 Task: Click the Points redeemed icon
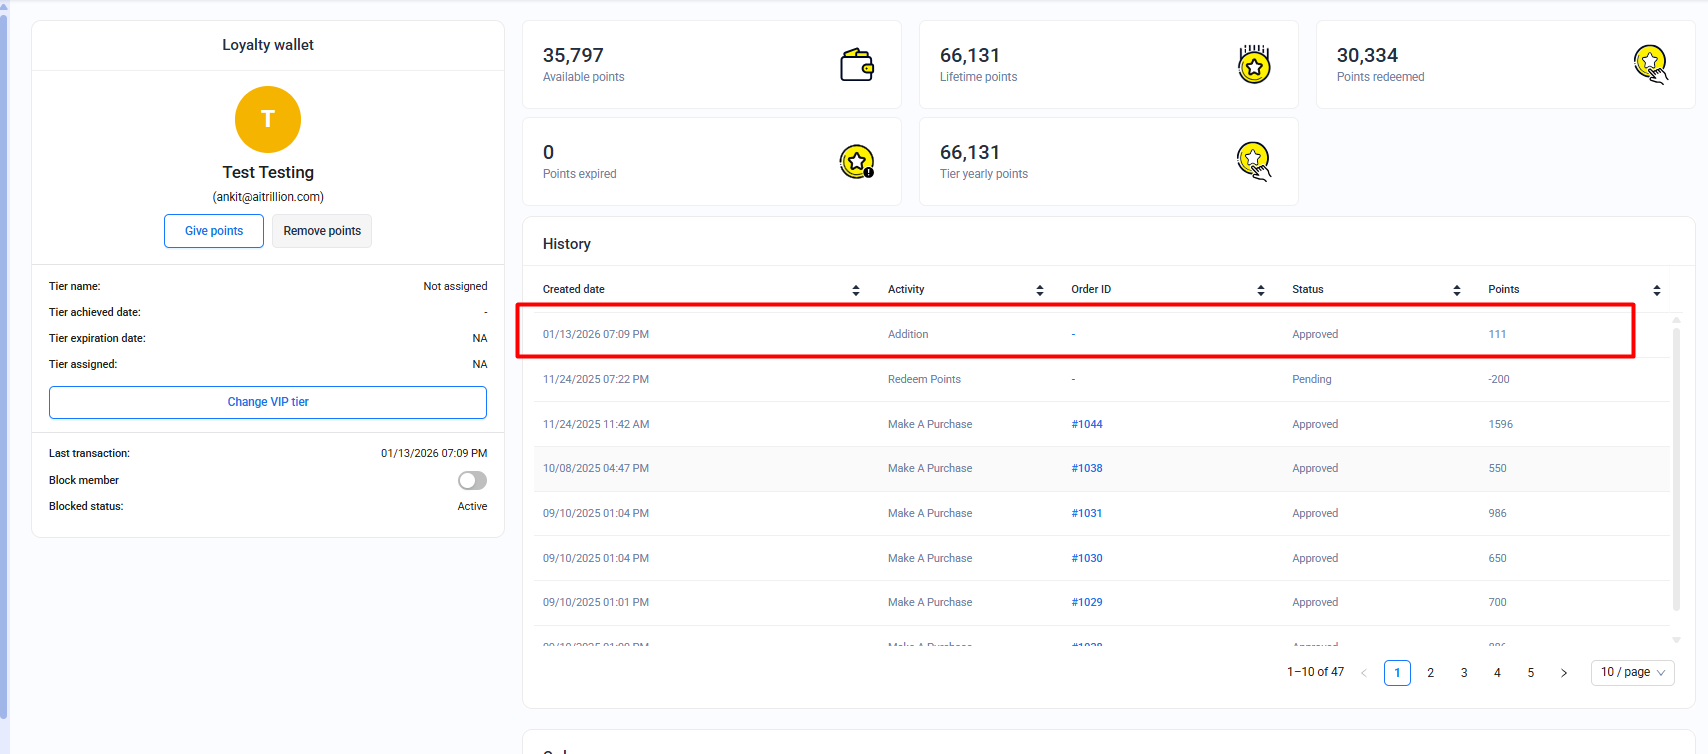point(1650,65)
